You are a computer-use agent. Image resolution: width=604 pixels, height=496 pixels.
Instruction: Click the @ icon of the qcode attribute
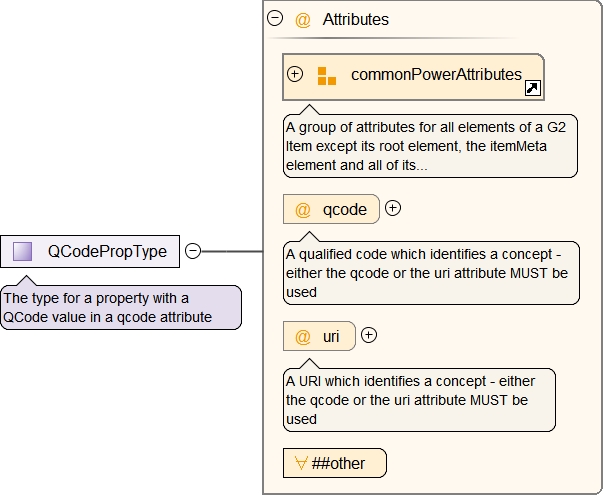(302, 210)
